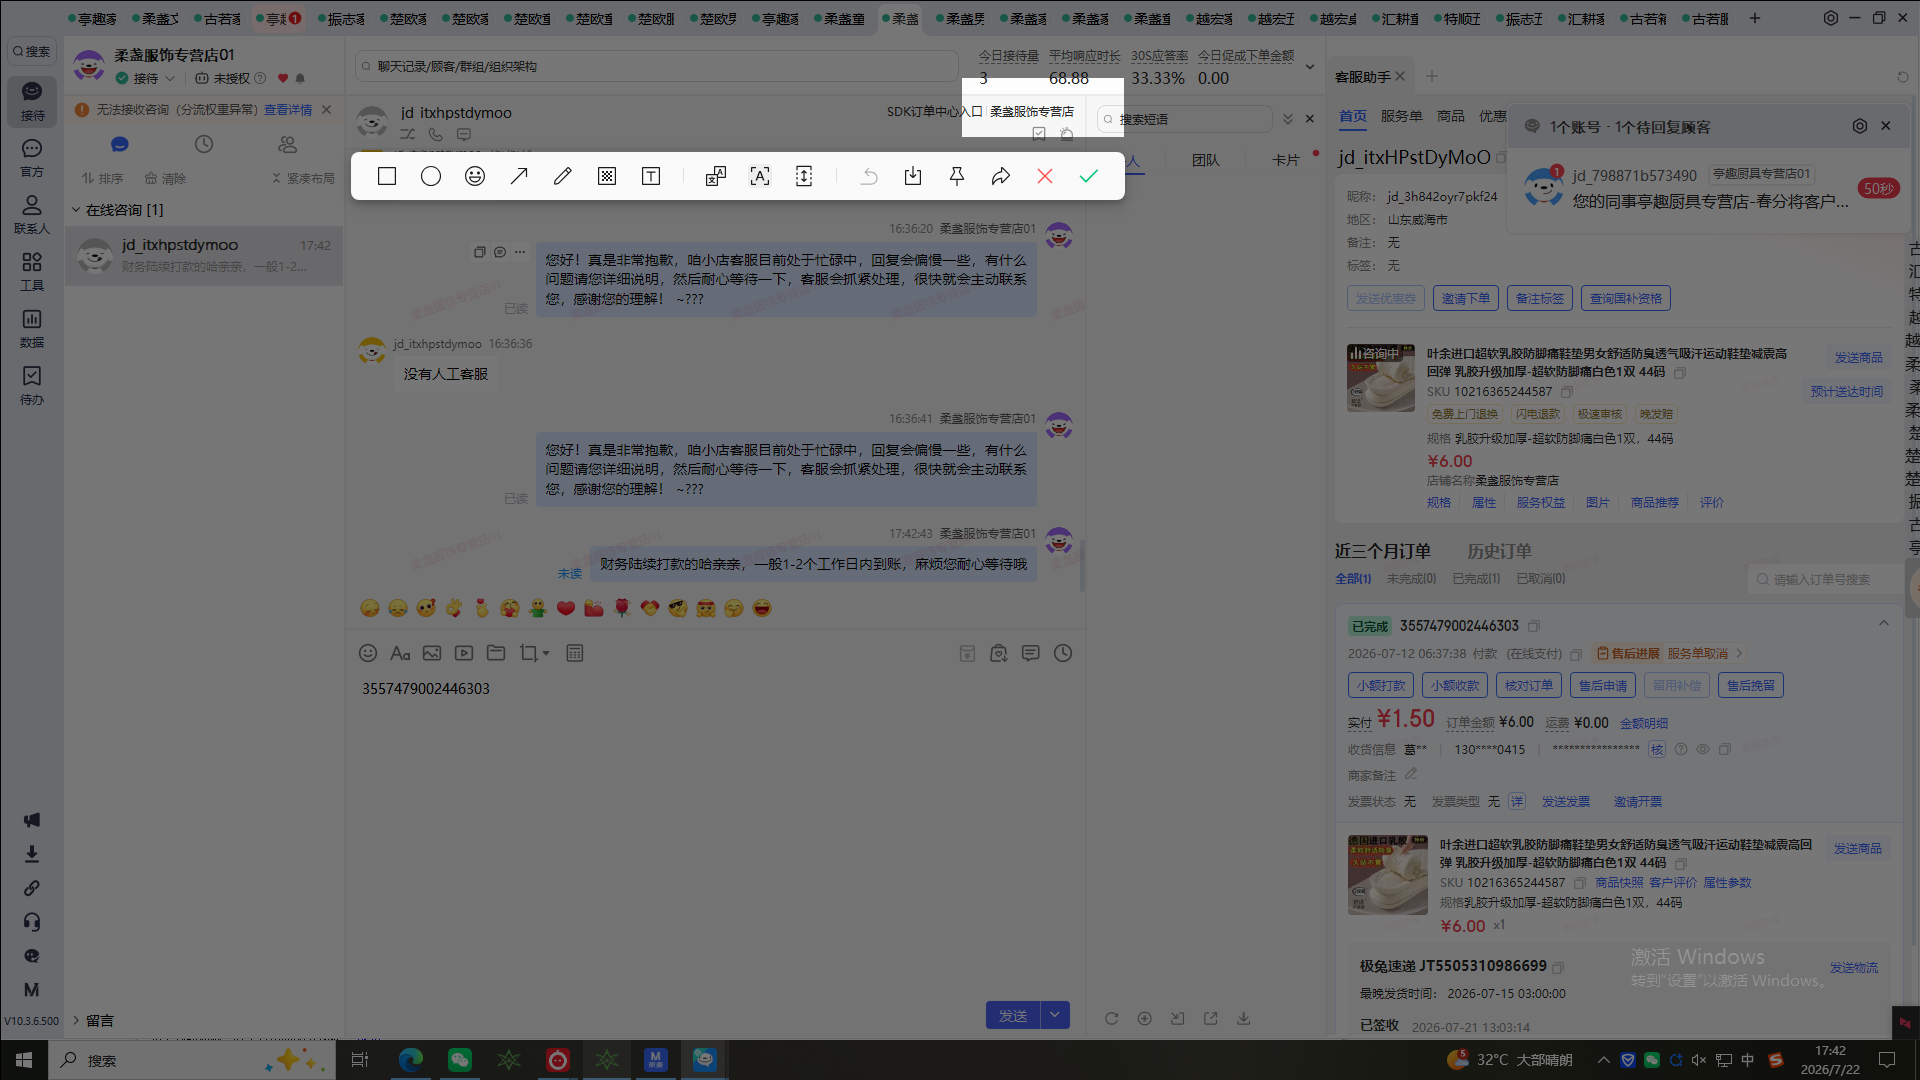The image size is (1920, 1080).
Task: Open the 工具 sidebar section
Action: pos(32,271)
